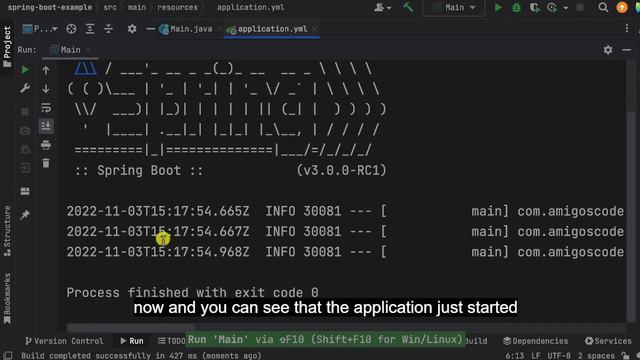Screen dimensions: 640x360
Task: Open Bookmarks sidebar tool window
Action: (x=7, y=299)
